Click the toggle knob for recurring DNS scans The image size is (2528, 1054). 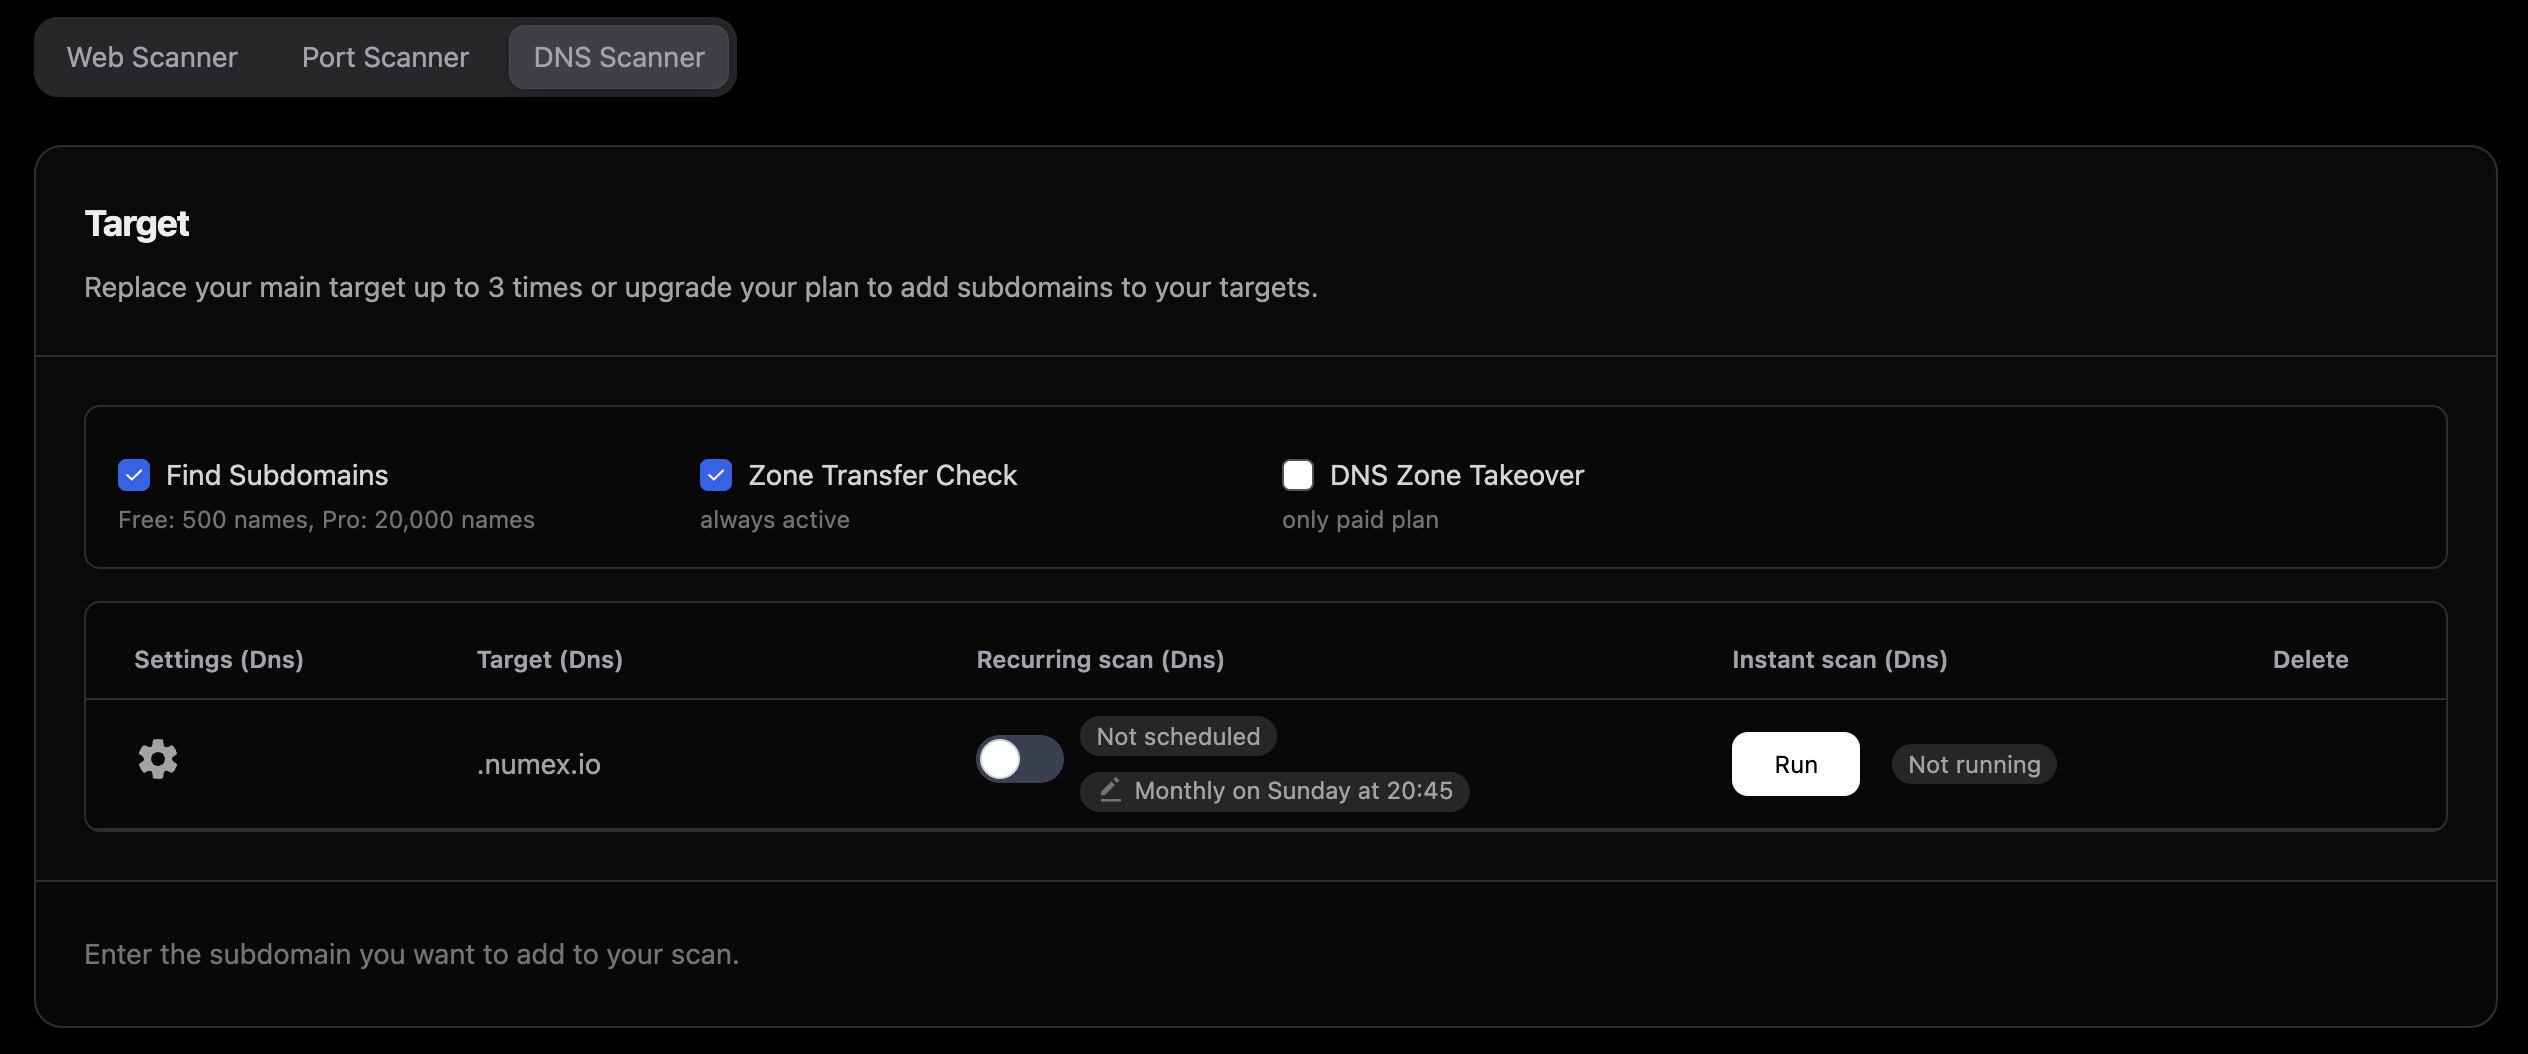click(1000, 760)
